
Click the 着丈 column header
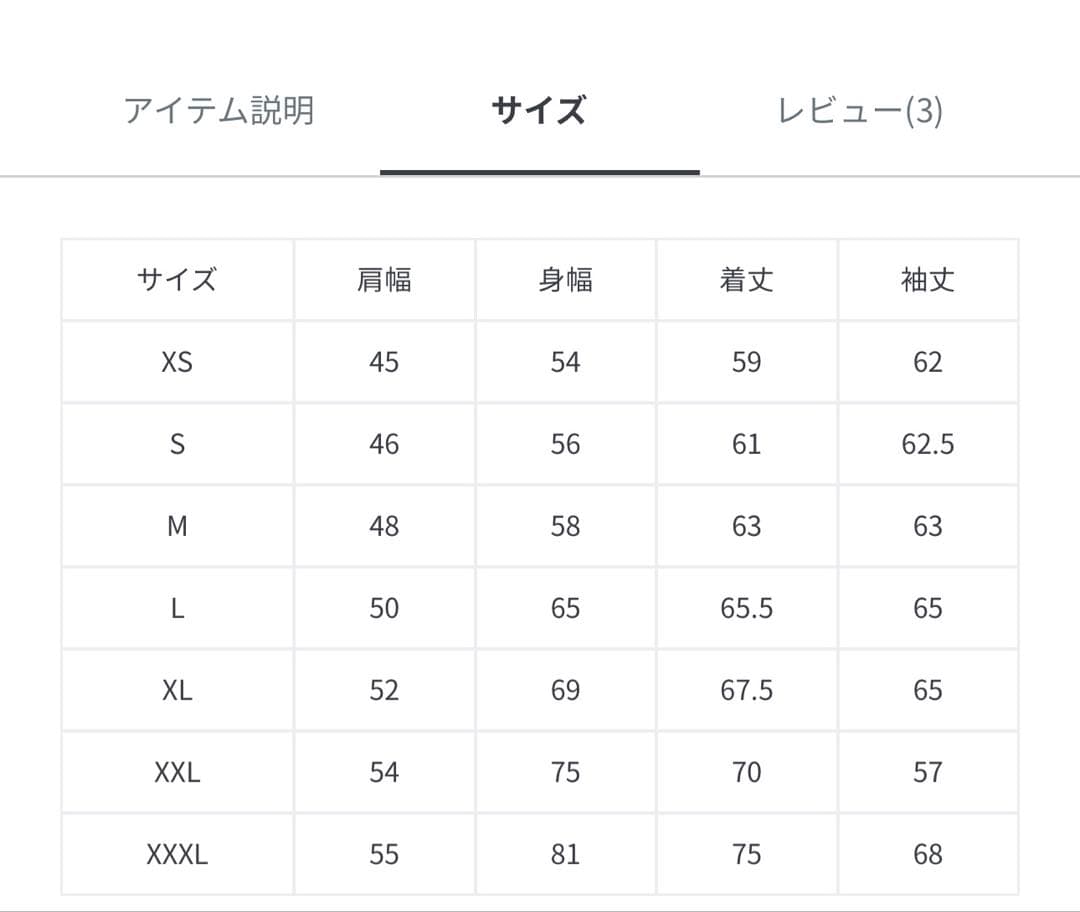pyautogui.click(x=747, y=280)
